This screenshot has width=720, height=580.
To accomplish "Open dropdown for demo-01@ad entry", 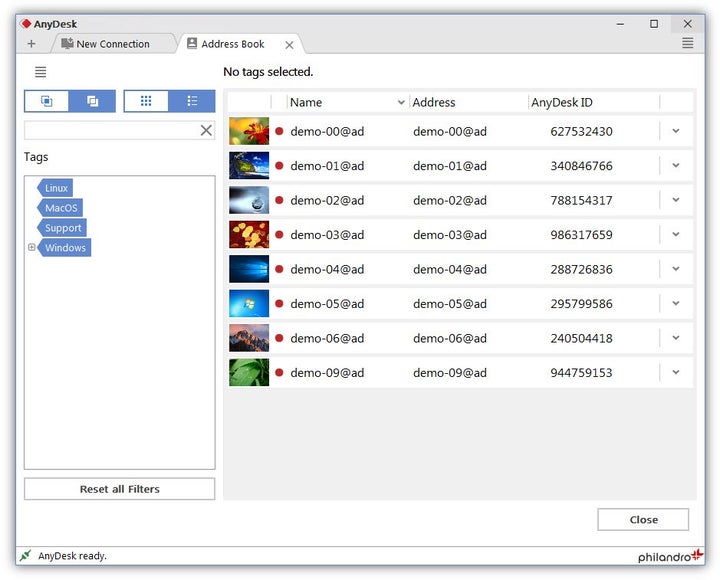I will click(x=676, y=165).
